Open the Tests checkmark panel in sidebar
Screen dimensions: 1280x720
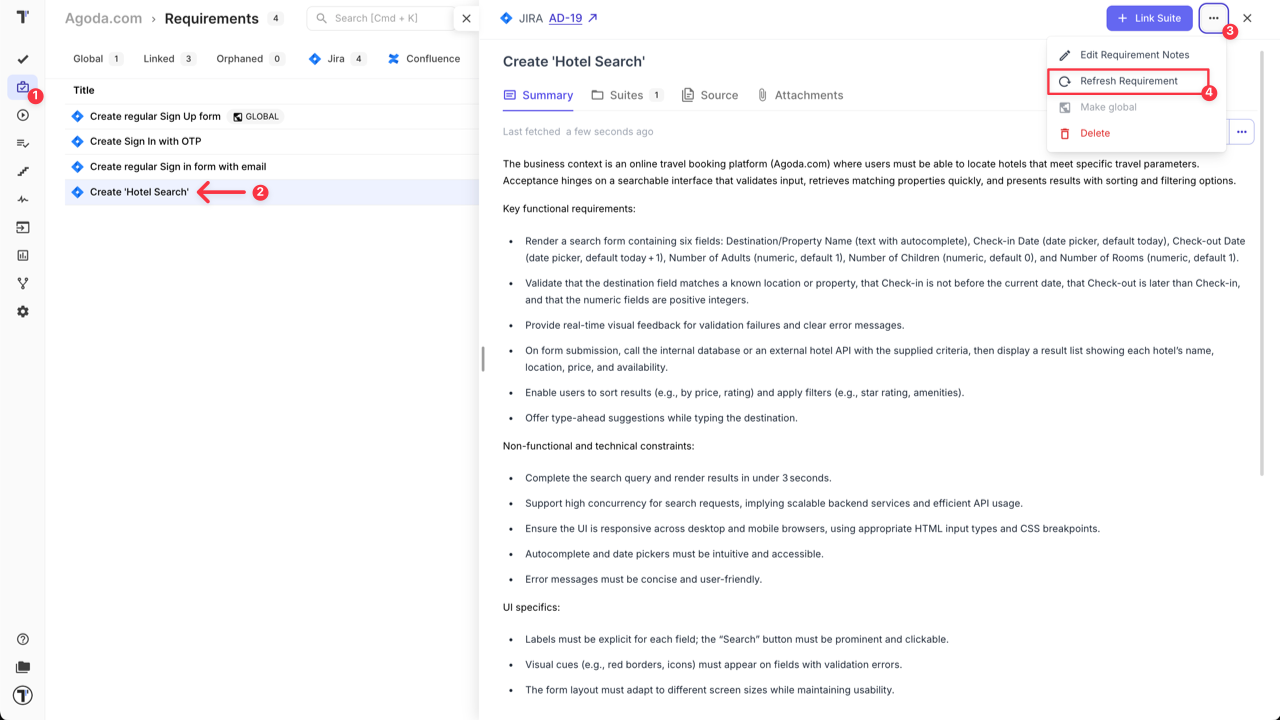point(22,59)
